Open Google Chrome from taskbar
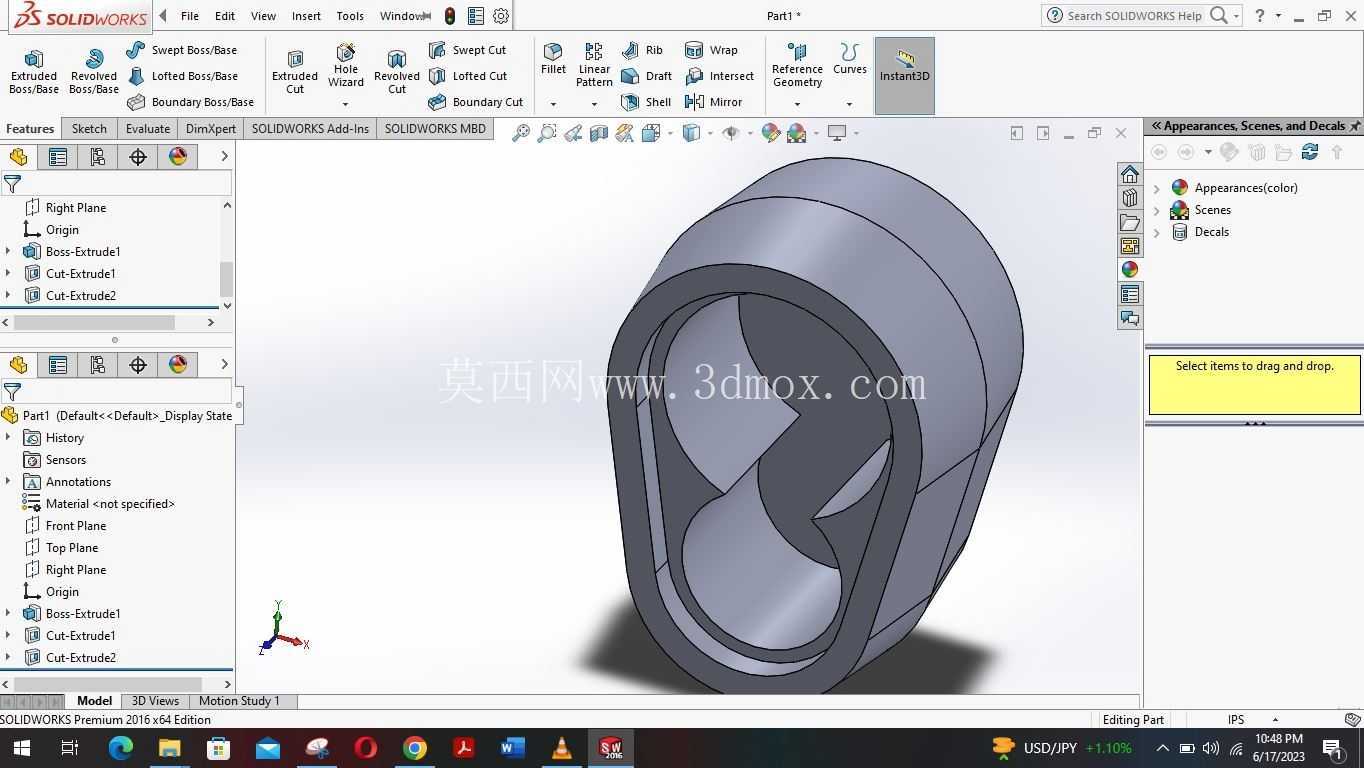1364x768 pixels. pos(415,748)
